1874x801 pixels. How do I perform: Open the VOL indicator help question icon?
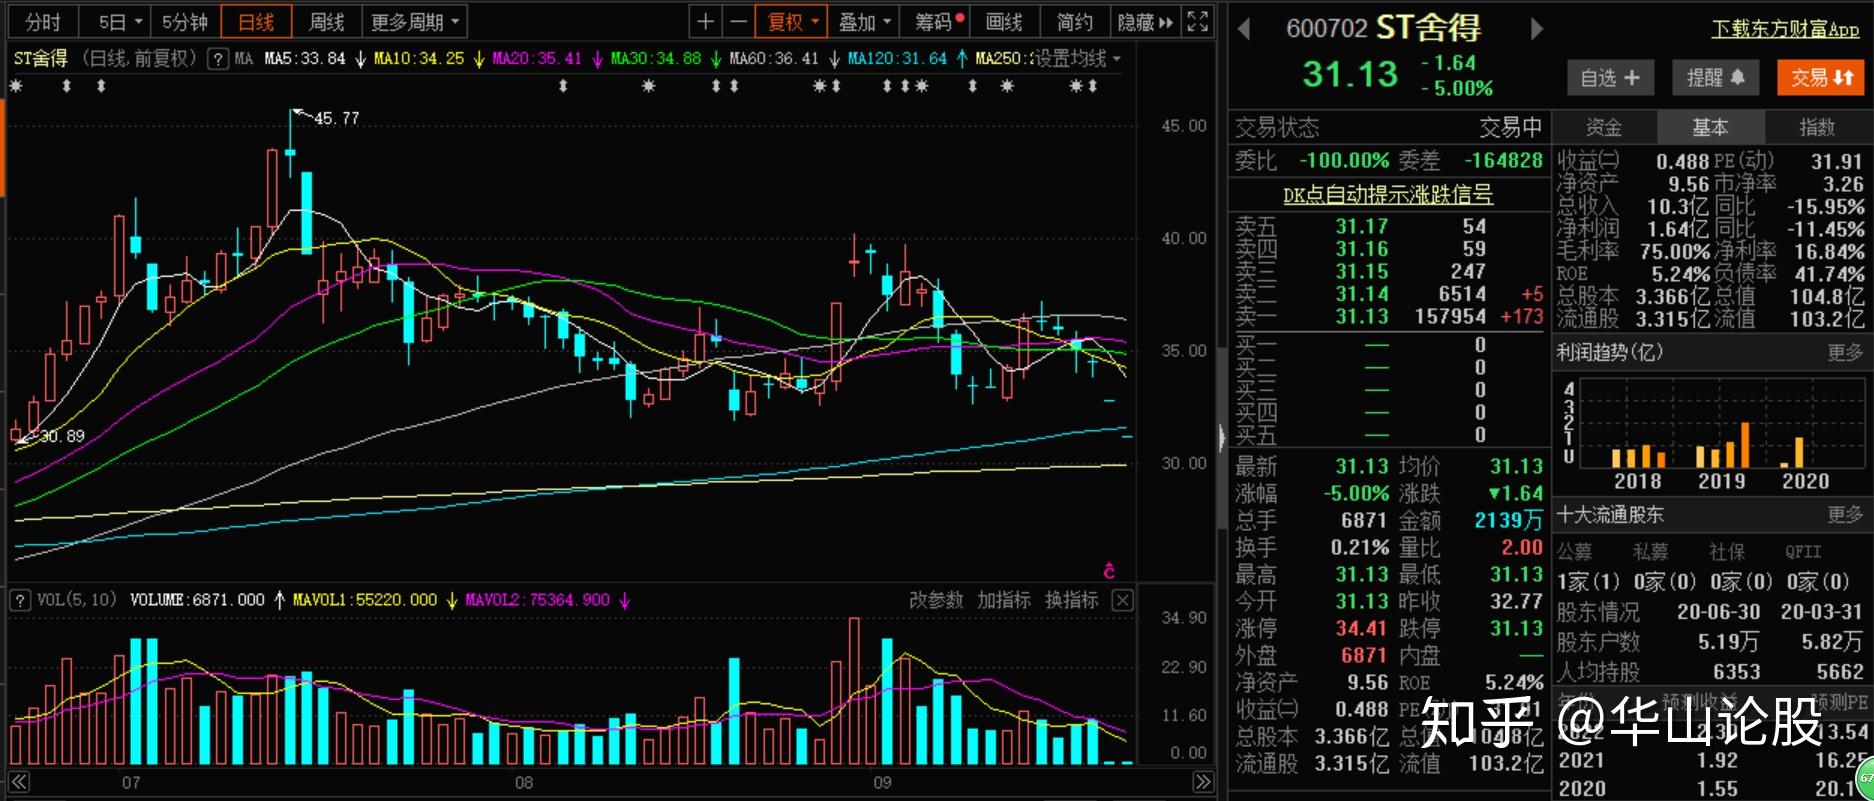(x=19, y=600)
